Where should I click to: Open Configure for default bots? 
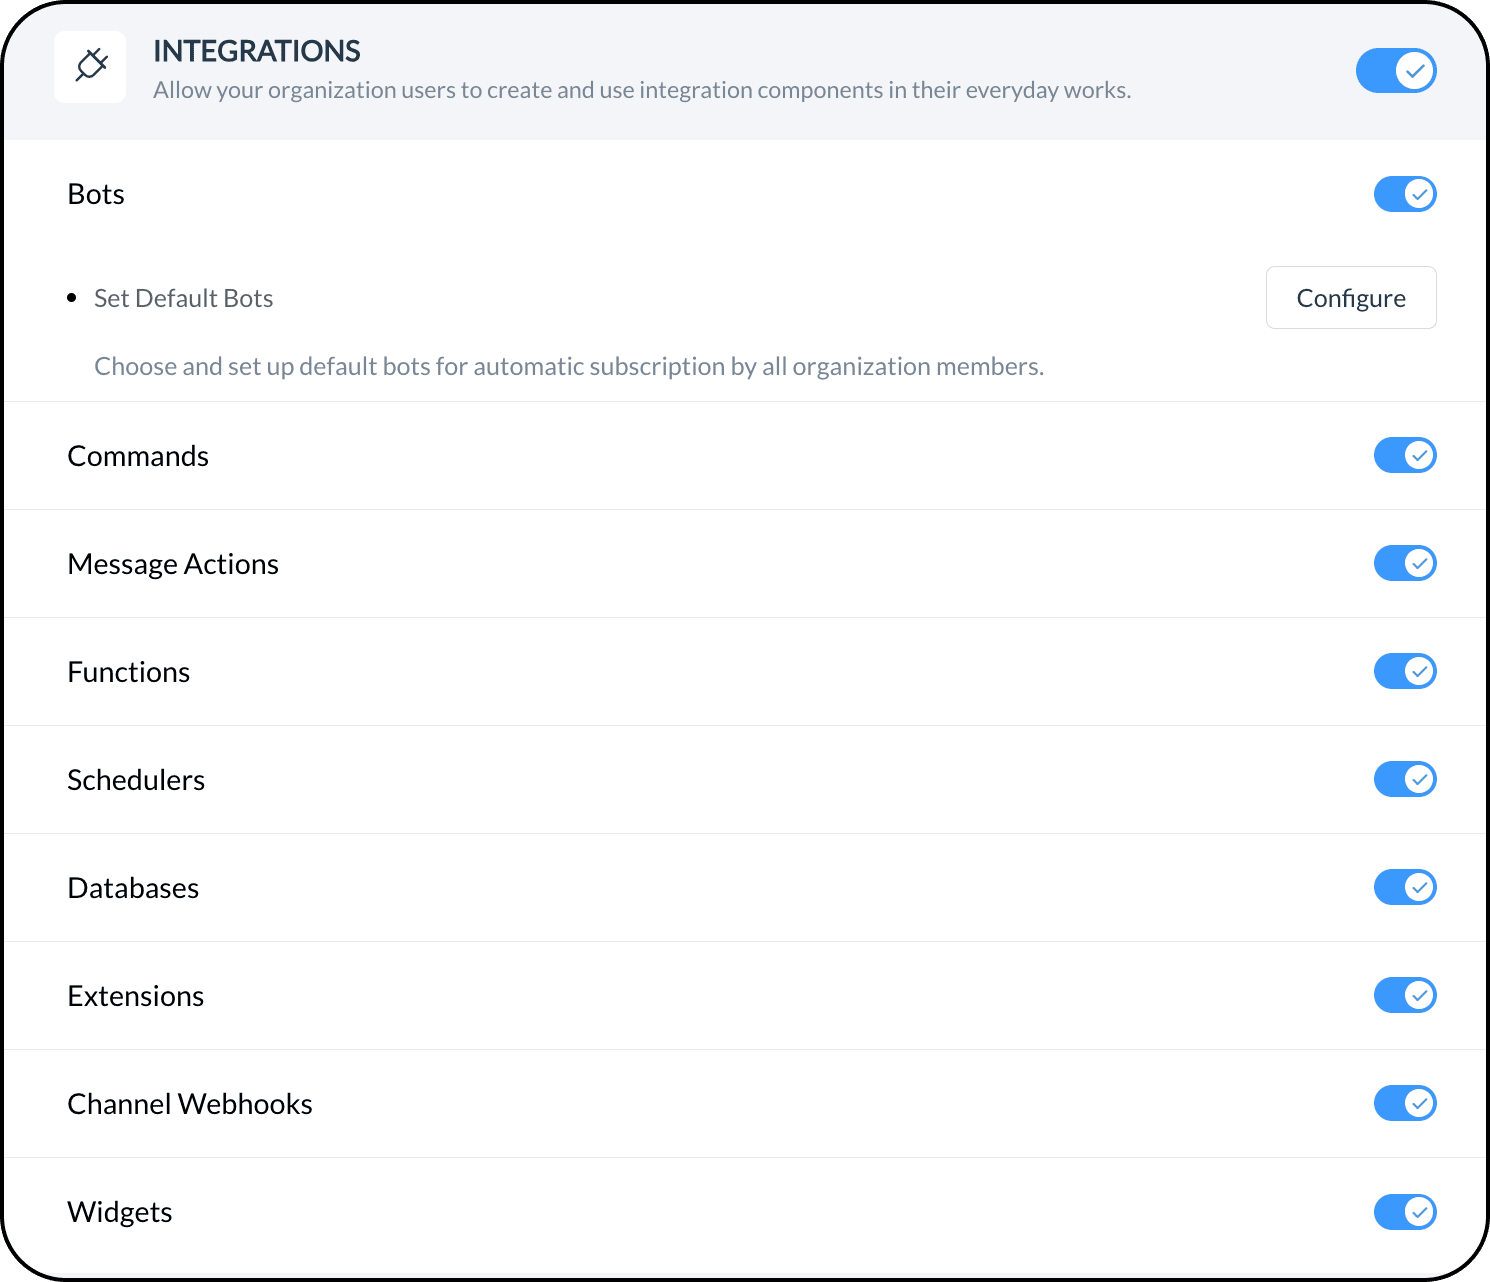point(1350,298)
